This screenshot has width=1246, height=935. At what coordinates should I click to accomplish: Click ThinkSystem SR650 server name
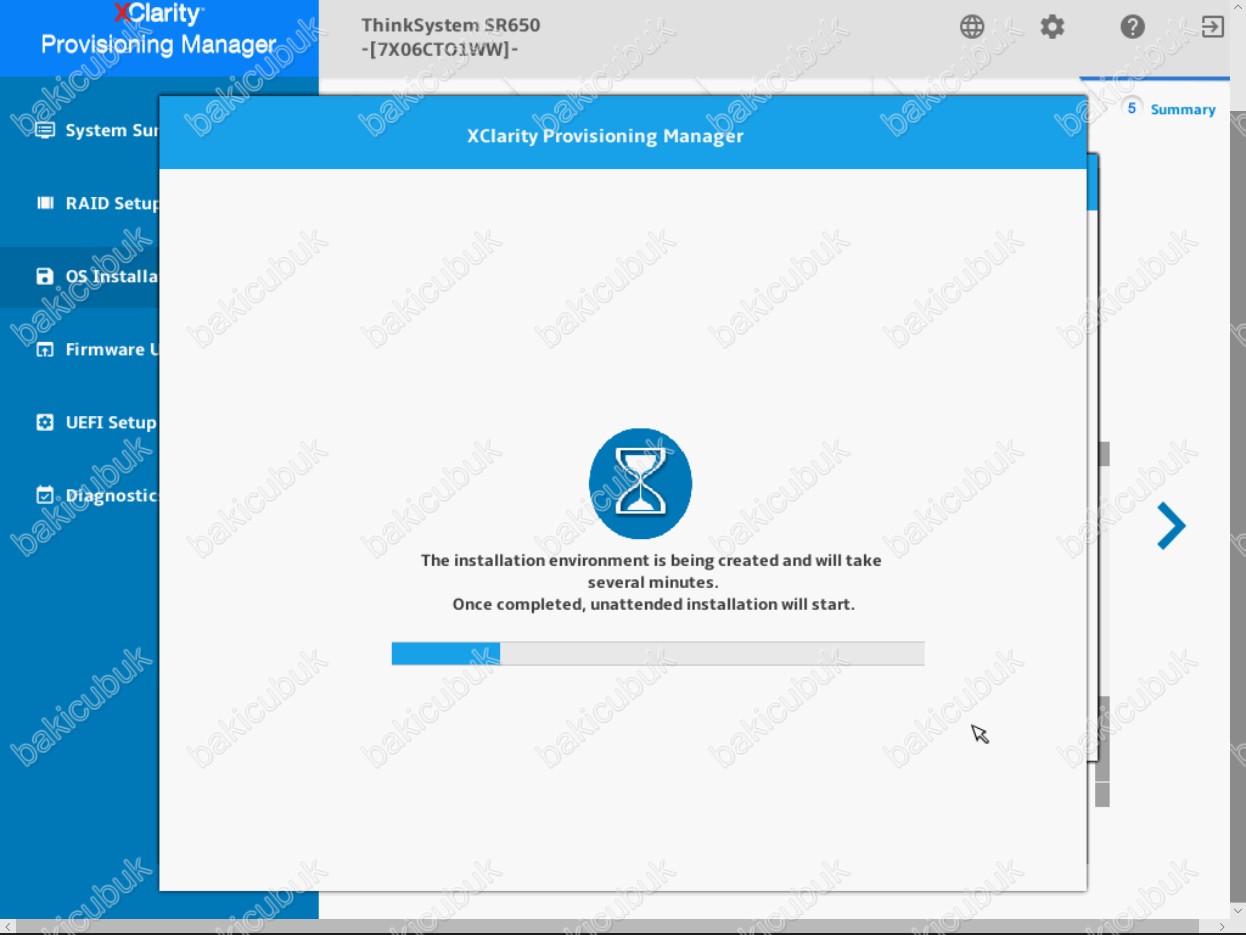click(451, 25)
